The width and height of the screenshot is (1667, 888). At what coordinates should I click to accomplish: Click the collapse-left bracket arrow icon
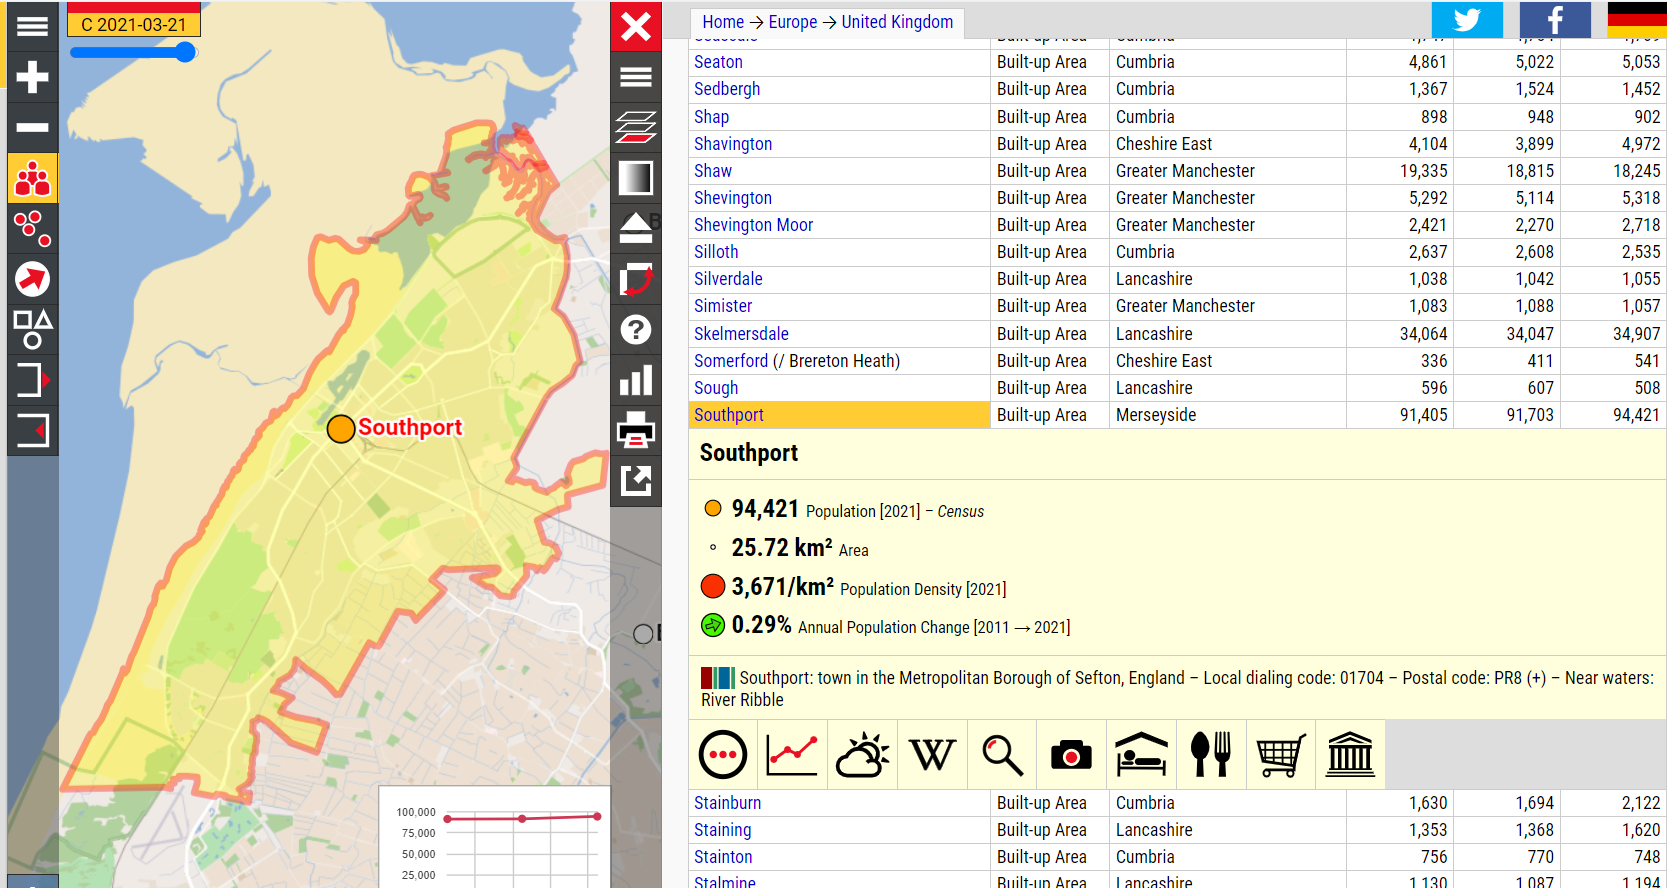coord(32,431)
